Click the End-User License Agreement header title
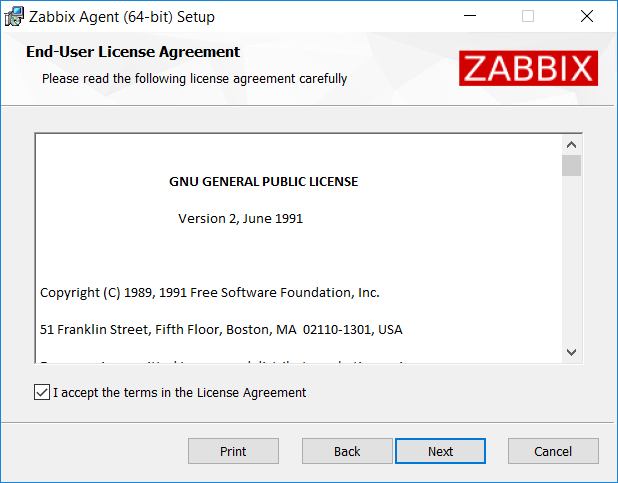The height and width of the screenshot is (483, 618). point(133,52)
